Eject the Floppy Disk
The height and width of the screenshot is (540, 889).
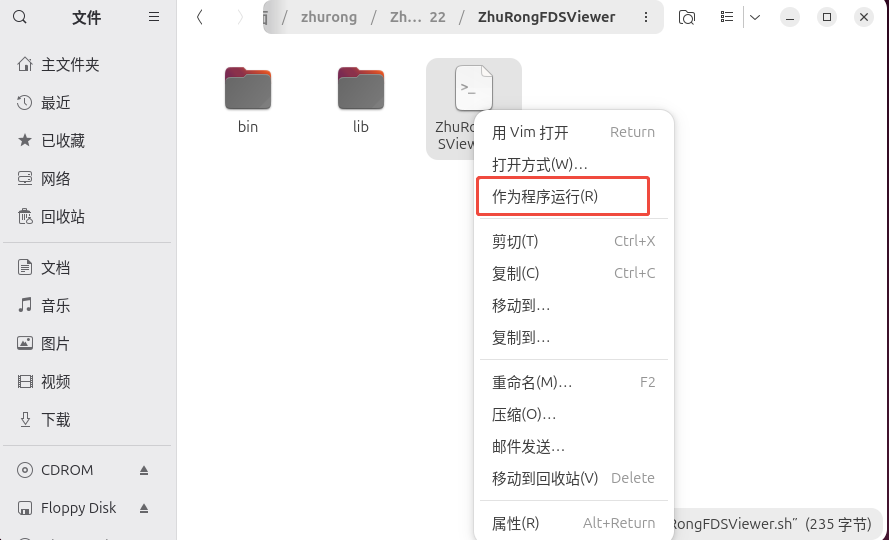click(143, 508)
